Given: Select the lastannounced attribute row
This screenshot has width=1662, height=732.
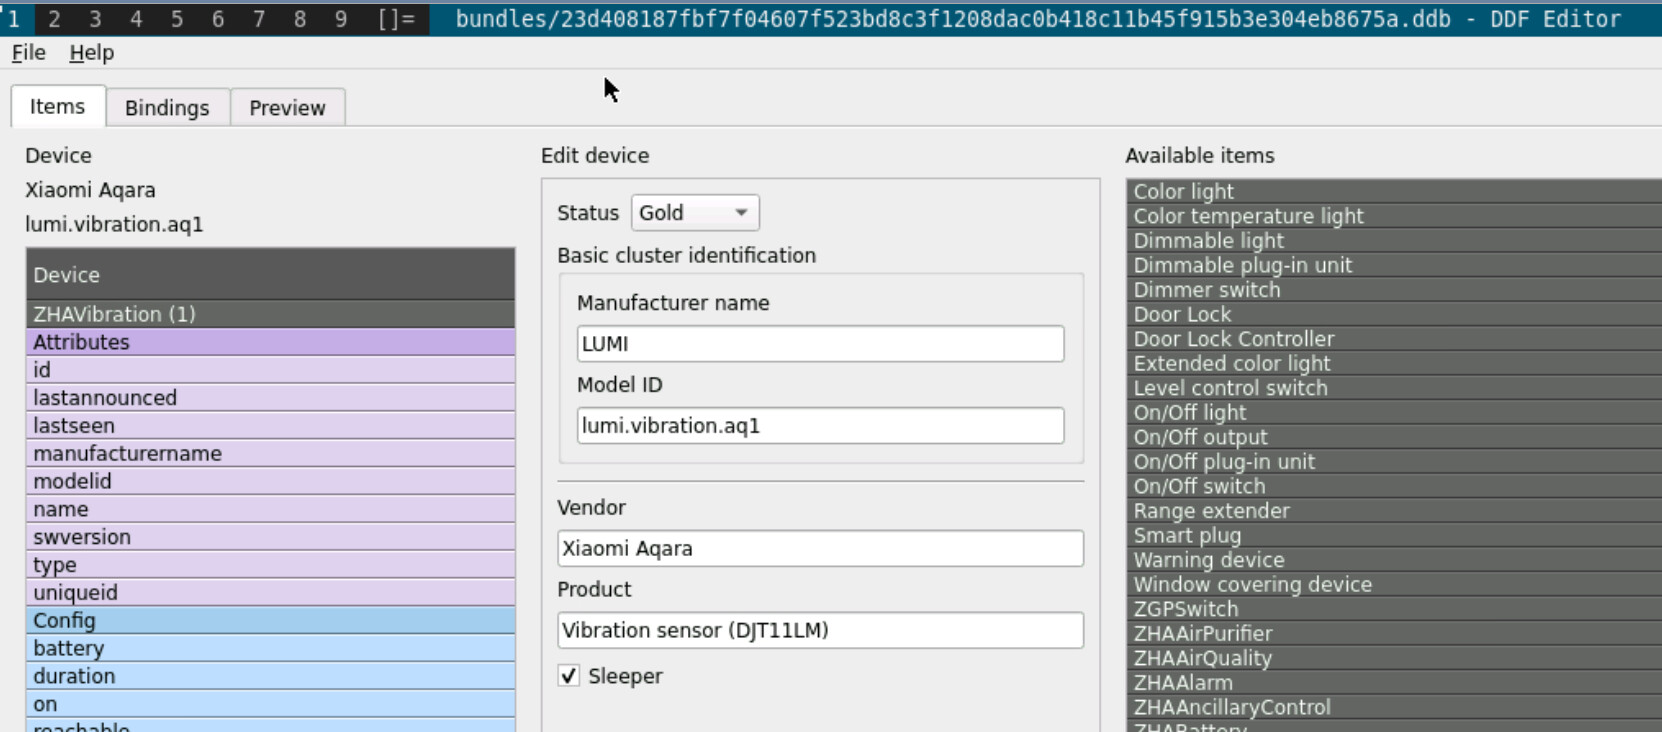Looking at the screenshot, I should [x=271, y=398].
